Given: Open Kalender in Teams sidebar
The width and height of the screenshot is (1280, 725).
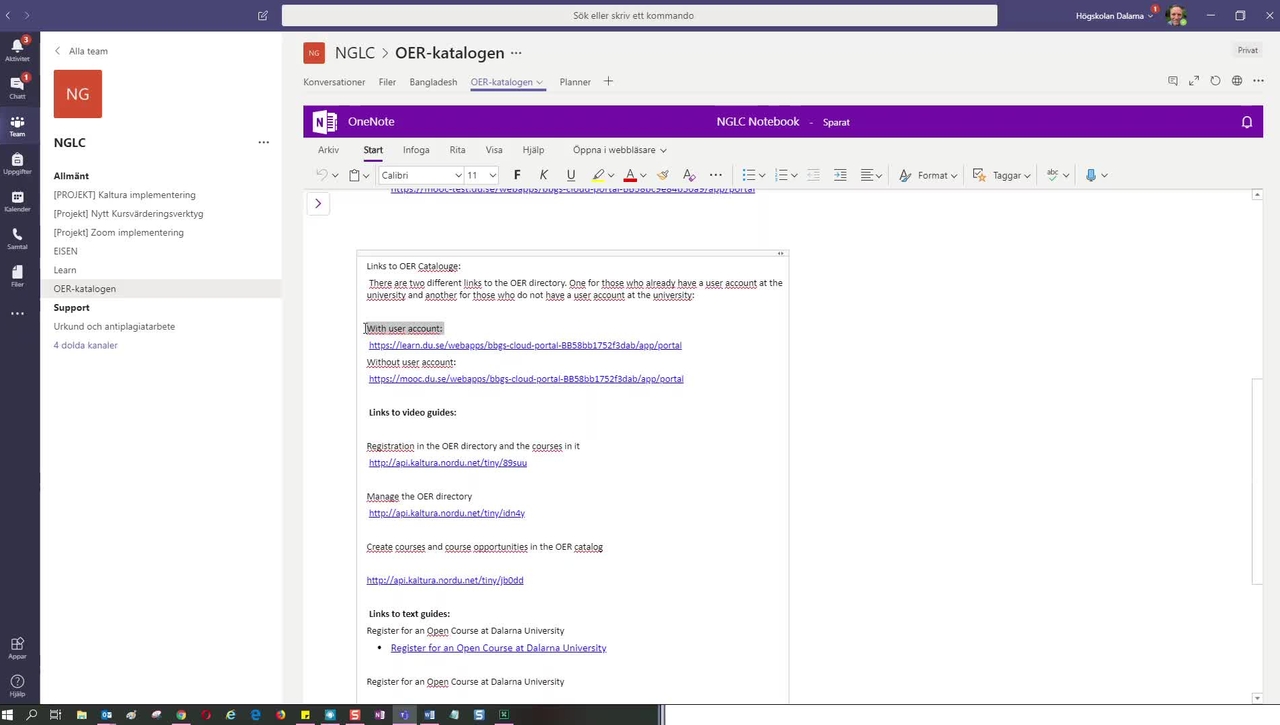Looking at the screenshot, I should pyautogui.click(x=17, y=199).
